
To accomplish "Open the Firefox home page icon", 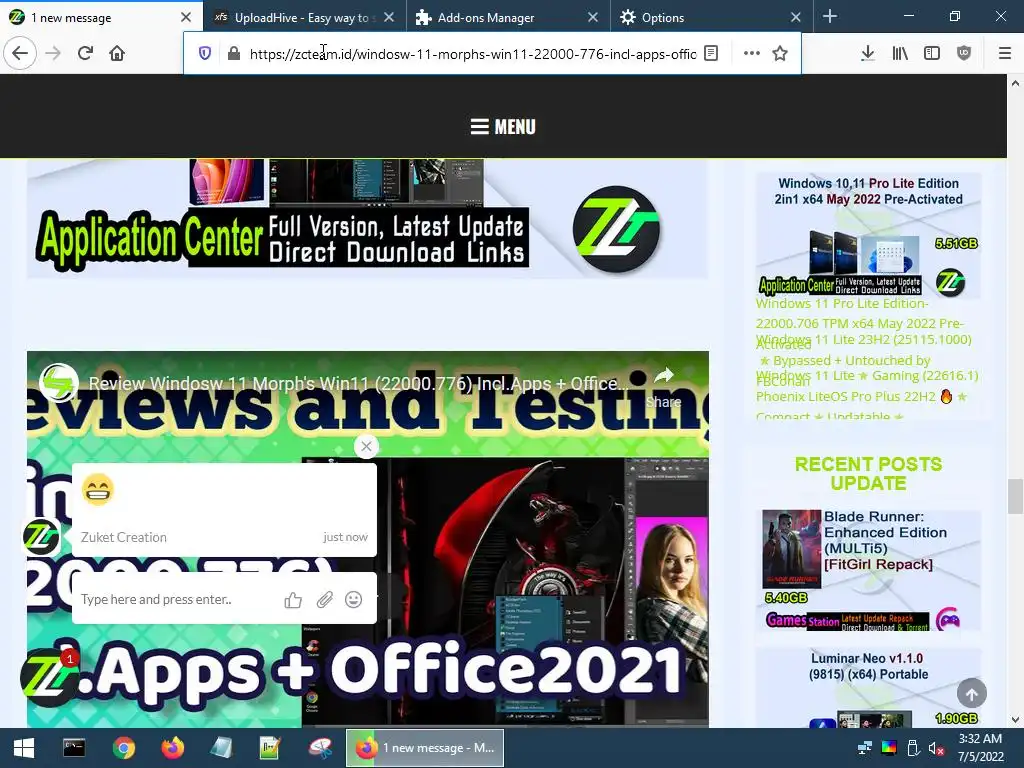I will point(117,53).
